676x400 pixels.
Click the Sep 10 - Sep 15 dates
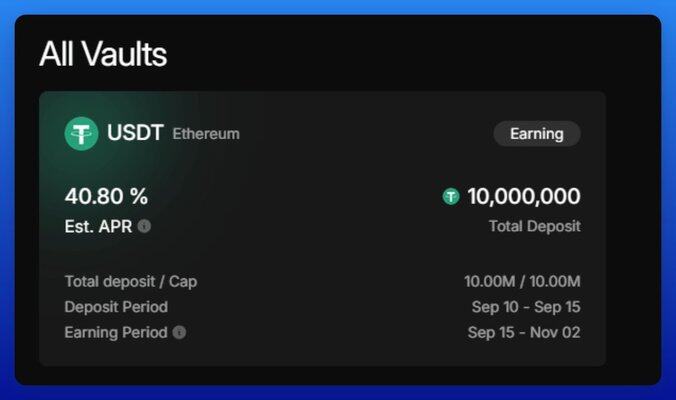(526, 307)
